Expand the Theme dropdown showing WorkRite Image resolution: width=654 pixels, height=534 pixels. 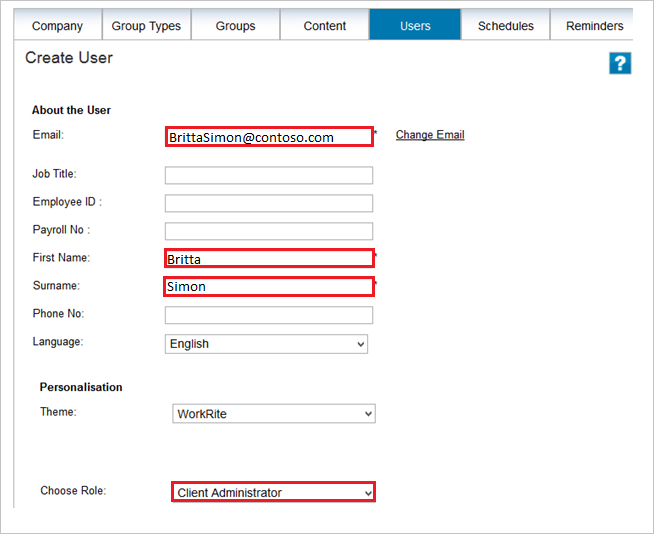[274, 413]
